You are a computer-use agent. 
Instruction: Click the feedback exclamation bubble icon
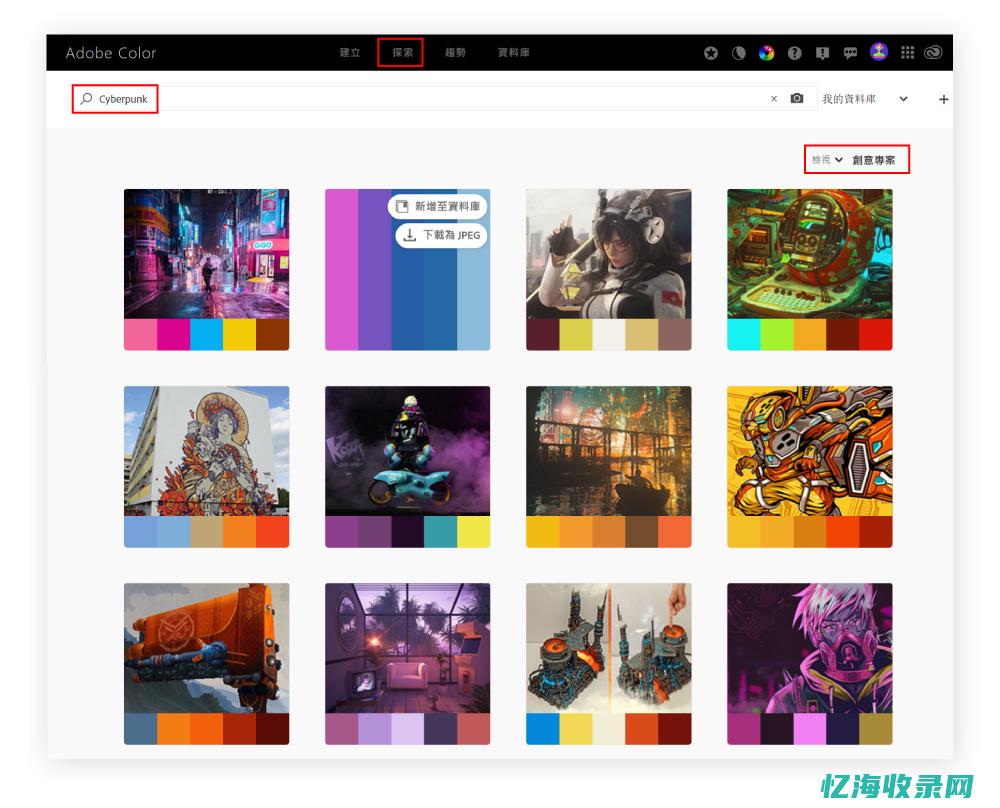(x=822, y=53)
